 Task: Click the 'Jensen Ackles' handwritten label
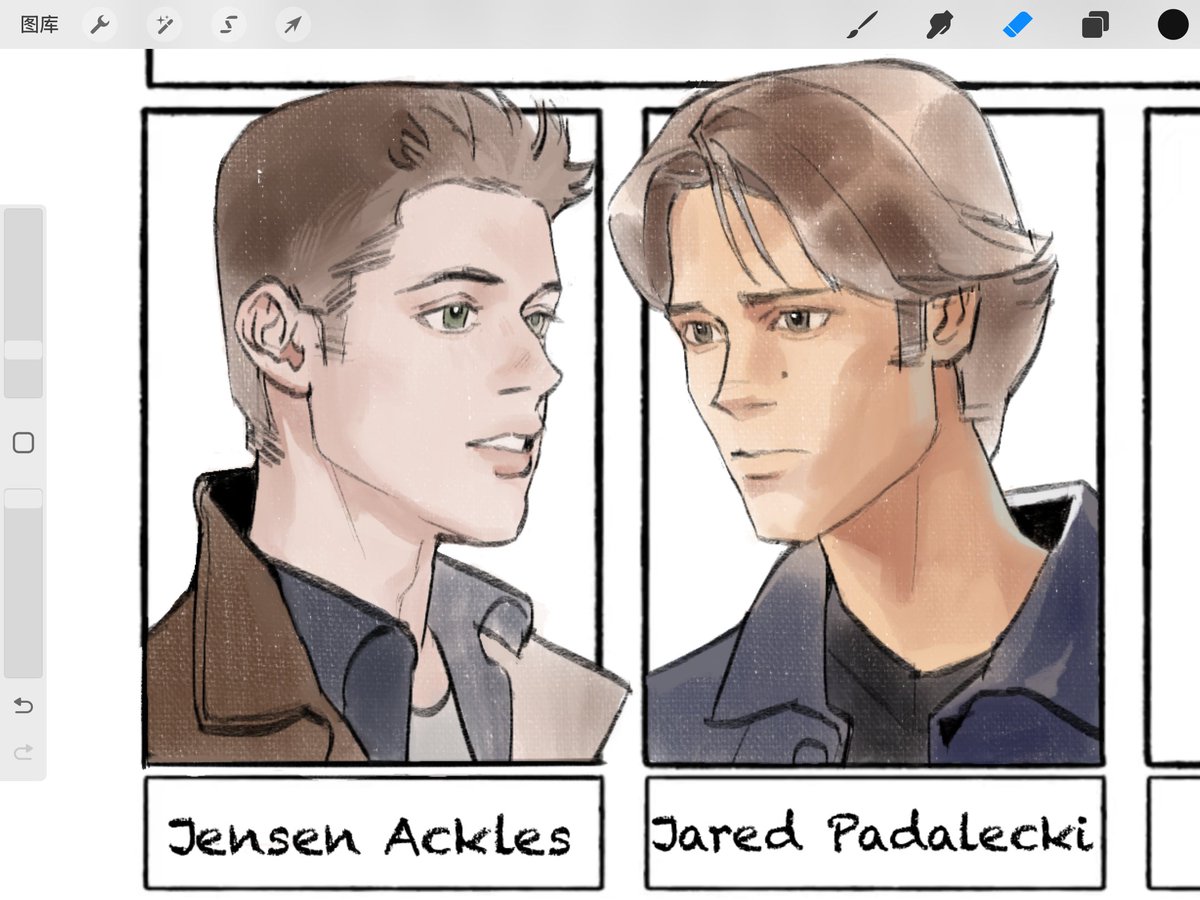(369, 837)
